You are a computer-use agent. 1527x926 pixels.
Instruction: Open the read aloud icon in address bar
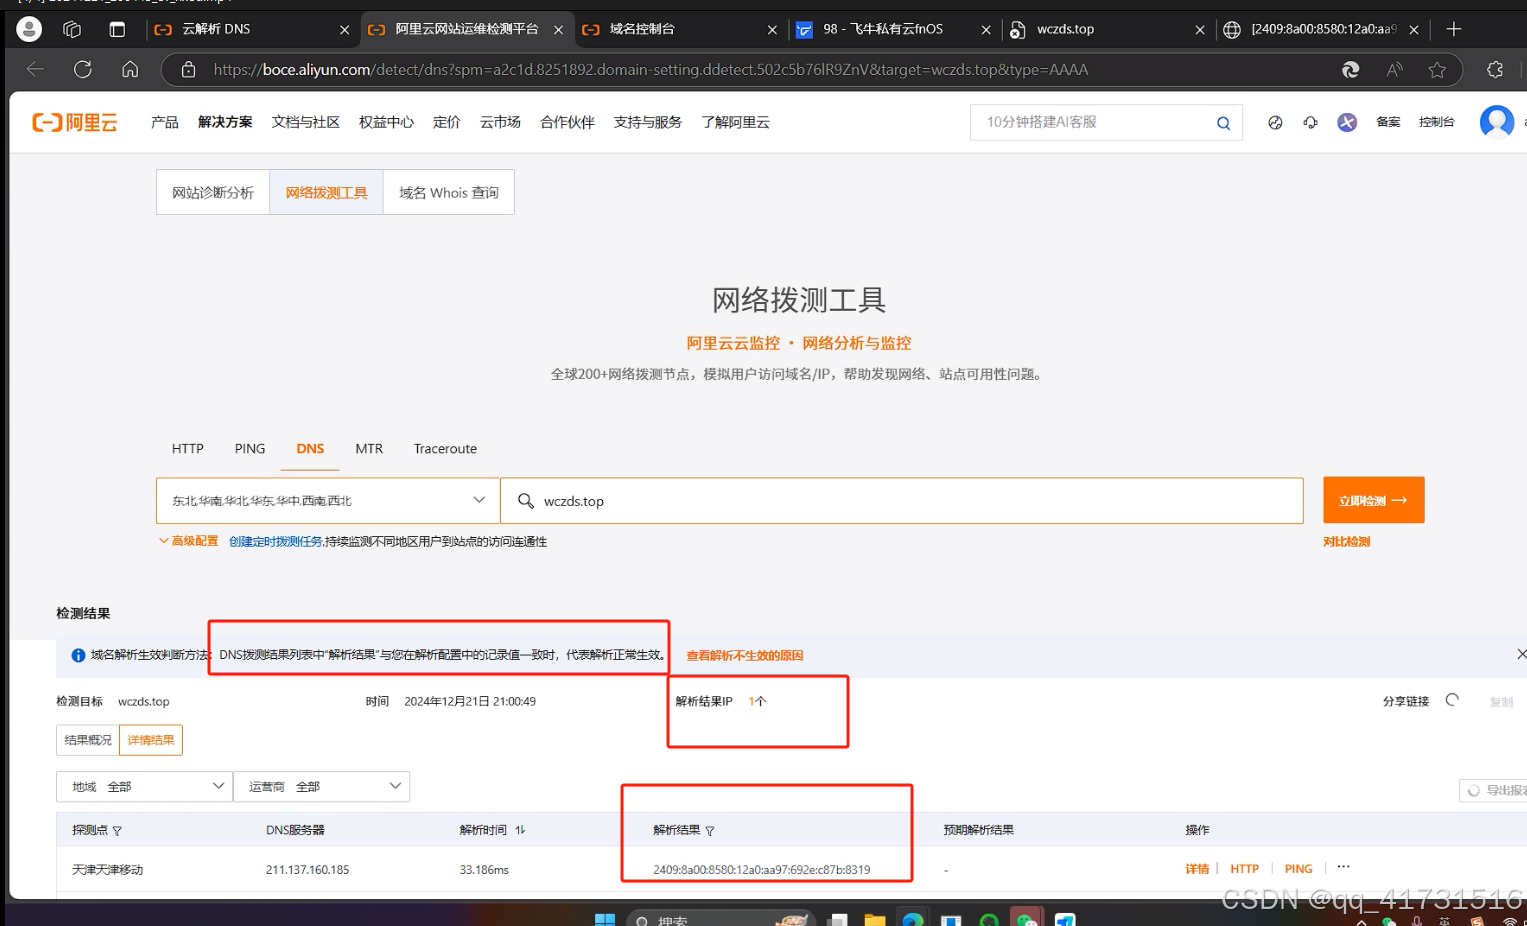pos(1394,69)
